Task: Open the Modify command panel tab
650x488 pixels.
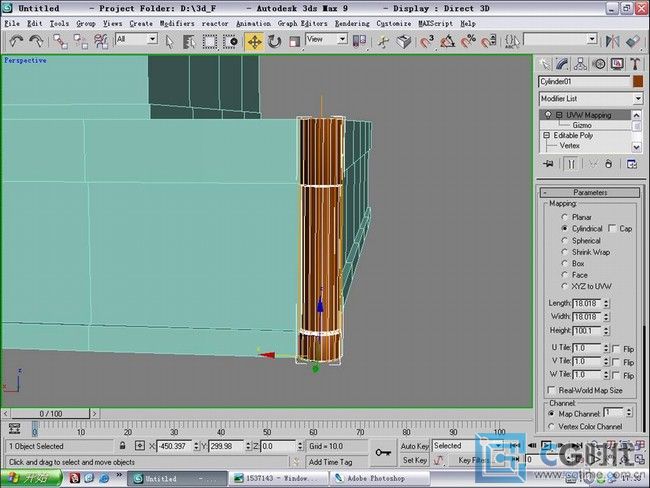Action: coord(562,64)
